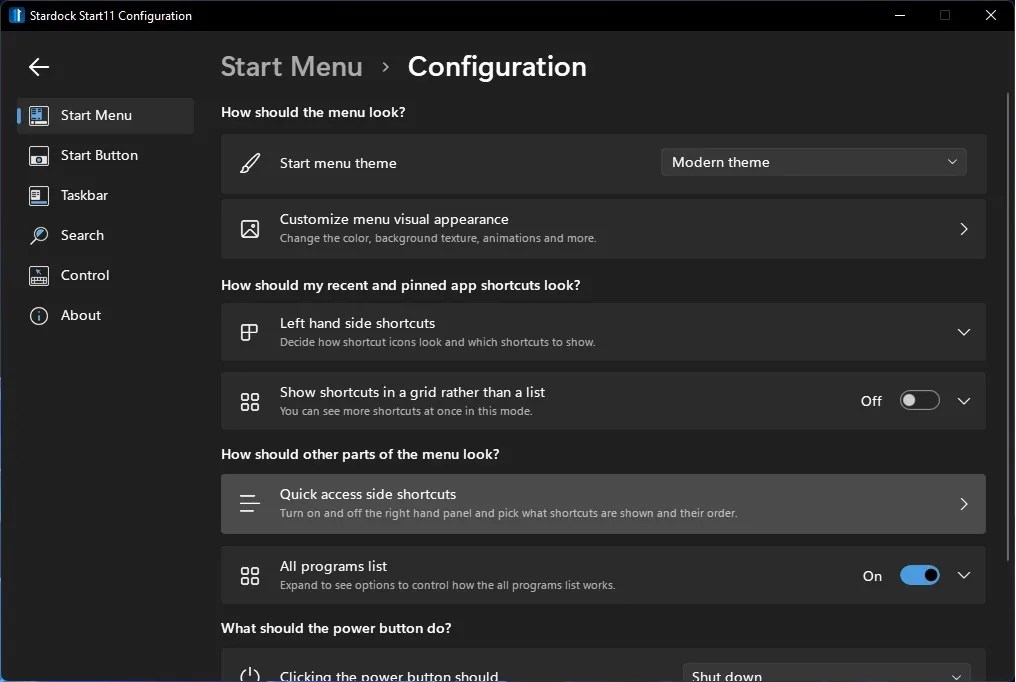The width and height of the screenshot is (1016, 682).
Task: Click the vertical scrollbar on the right
Action: 1008,327
